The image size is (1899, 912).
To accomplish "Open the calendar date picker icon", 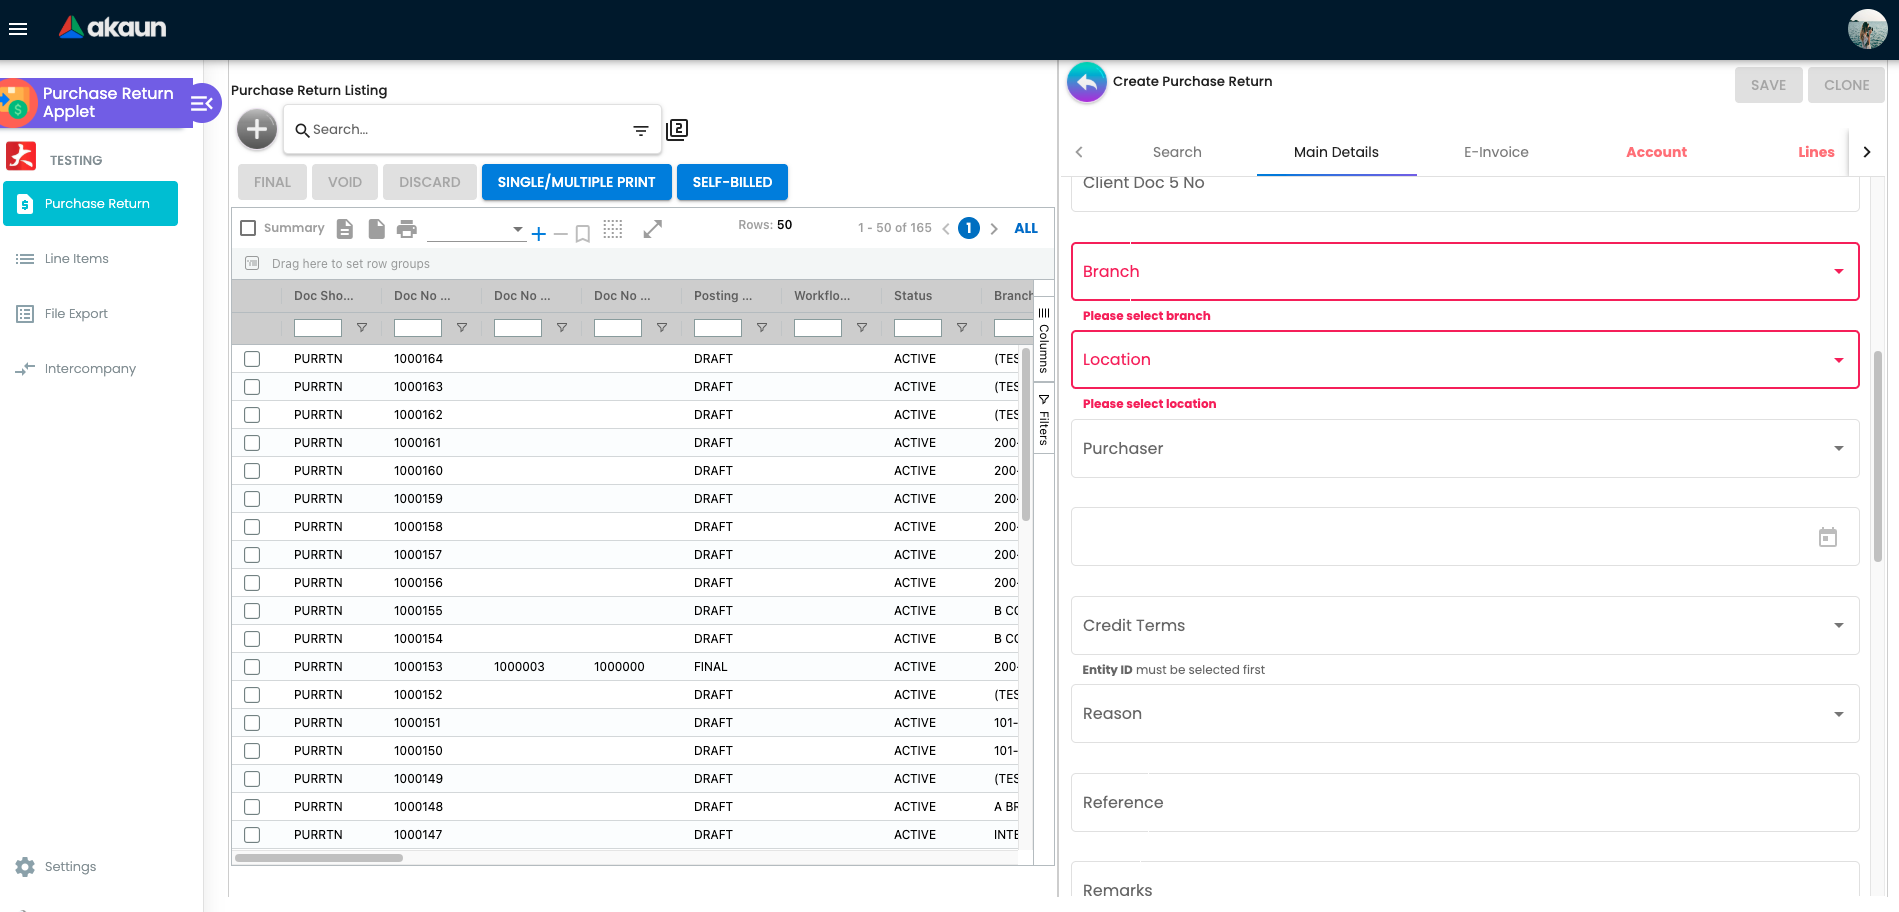I will click(x=1828, y=537).
